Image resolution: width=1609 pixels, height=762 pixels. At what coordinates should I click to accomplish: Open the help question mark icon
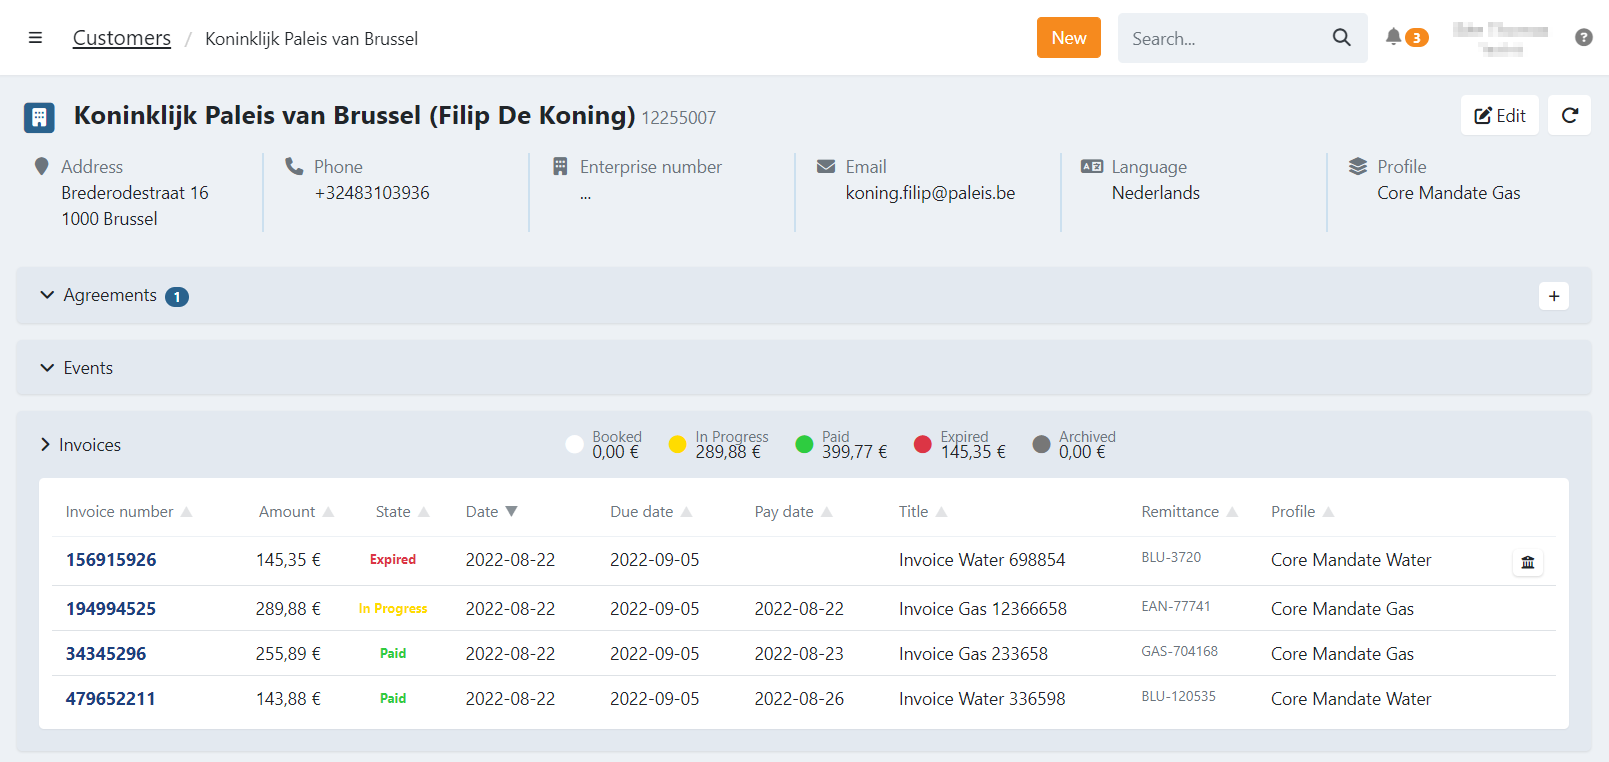pyautogui.click(x=1583, y=38)
